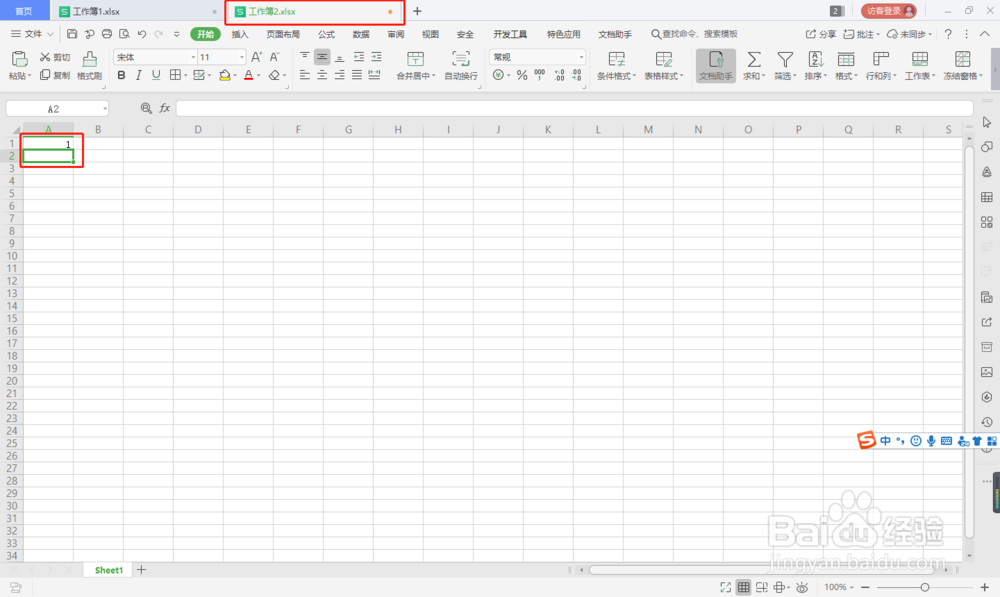Switch to the Insert (插入) ribbon tab

(240, 34)
